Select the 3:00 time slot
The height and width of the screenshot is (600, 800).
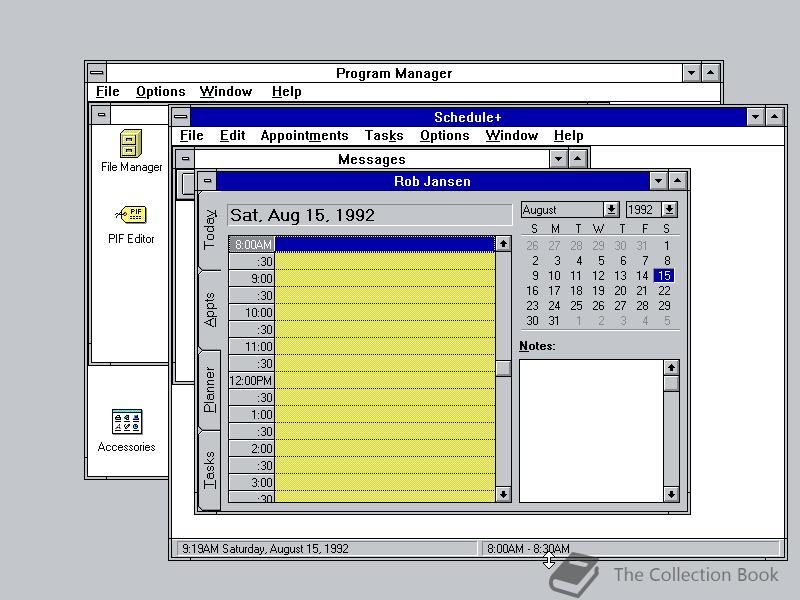click(385, 483)
